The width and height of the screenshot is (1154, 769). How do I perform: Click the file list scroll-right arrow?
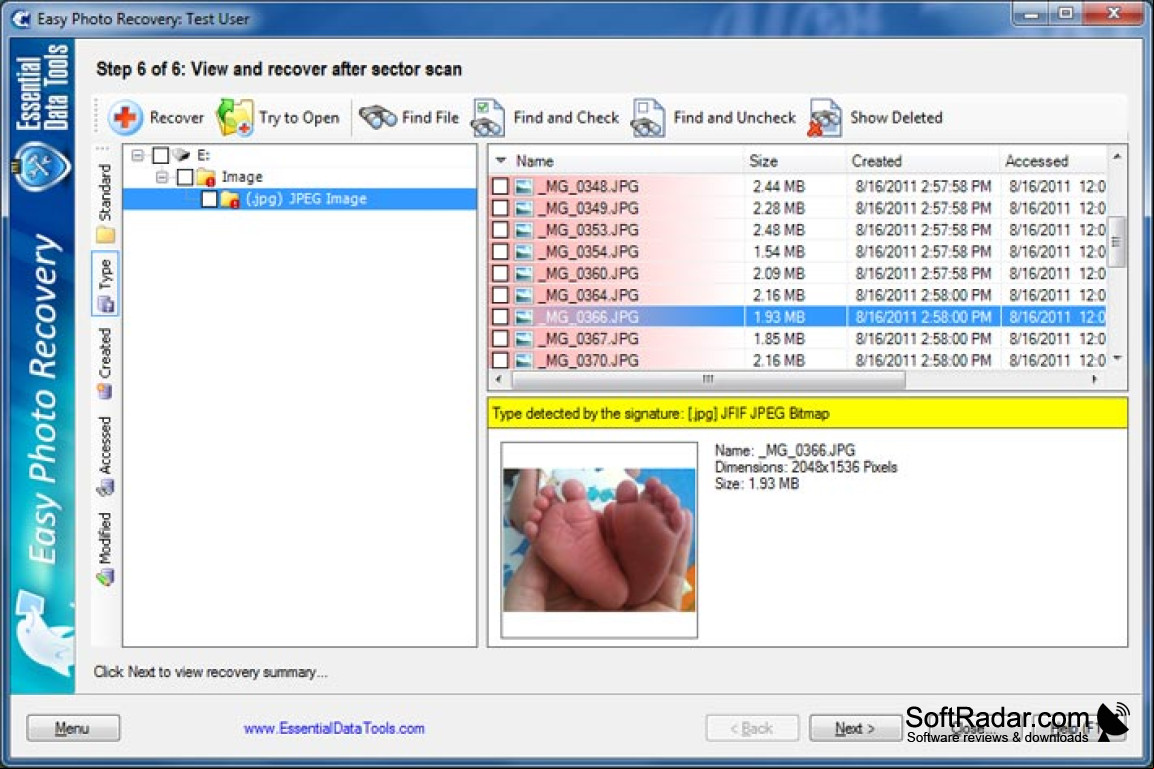1095,380
